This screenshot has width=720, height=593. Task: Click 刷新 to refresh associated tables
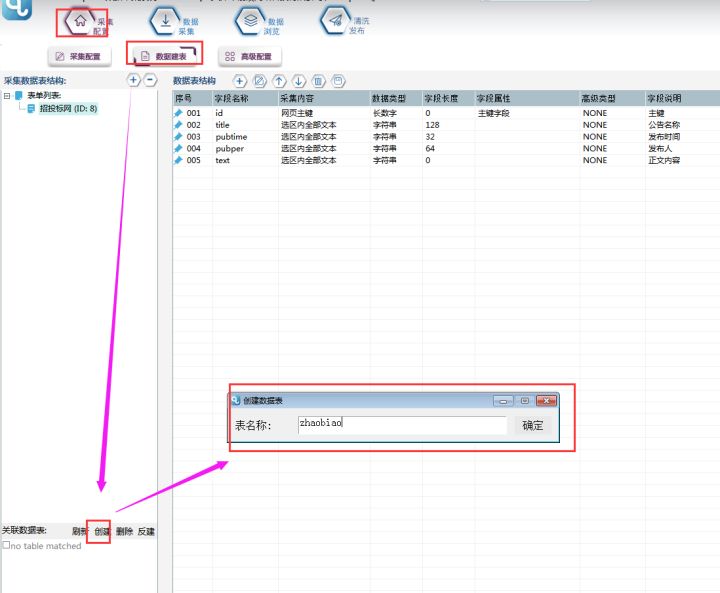point(79,531)
